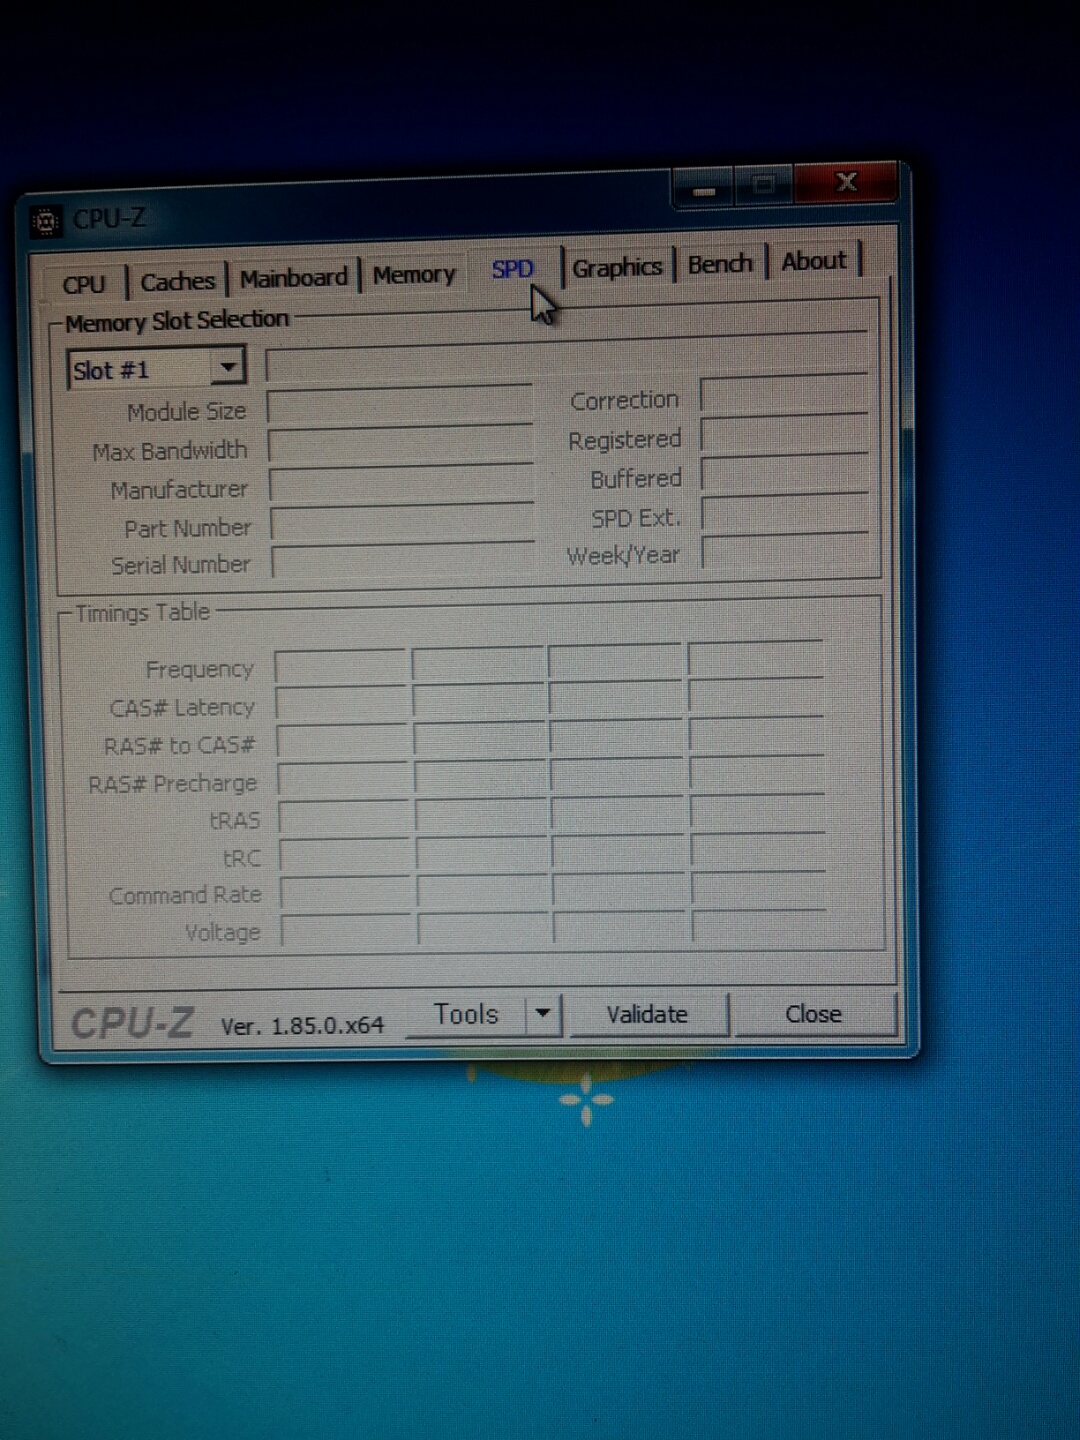The image size is (1080, 1440).
Task: Click the 'Timings Table' group label
Action: 142,613
